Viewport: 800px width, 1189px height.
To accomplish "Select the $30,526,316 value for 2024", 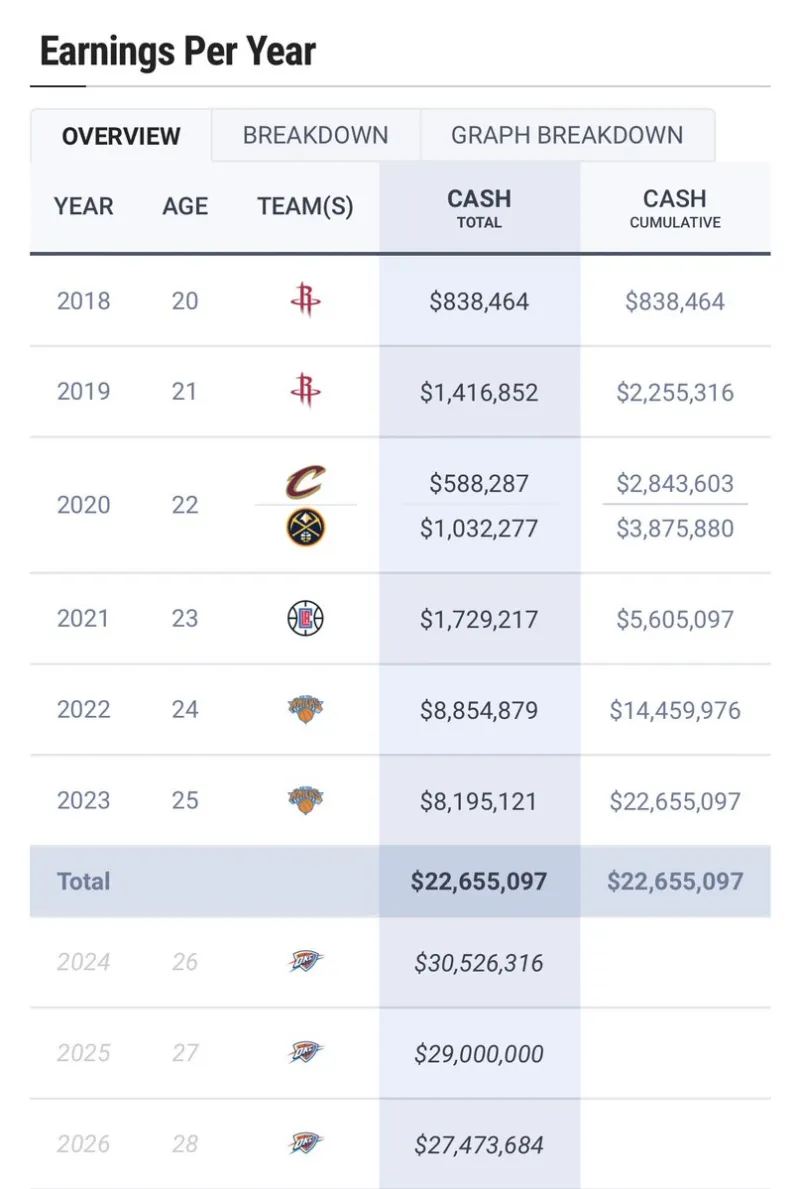I will tap(479, 962).
